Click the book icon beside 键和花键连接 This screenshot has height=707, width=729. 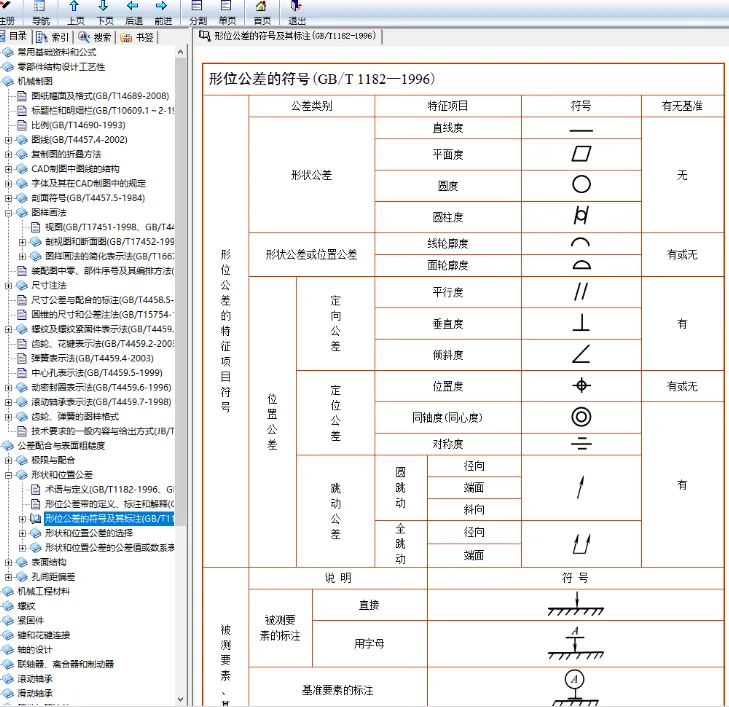(8, 635)
